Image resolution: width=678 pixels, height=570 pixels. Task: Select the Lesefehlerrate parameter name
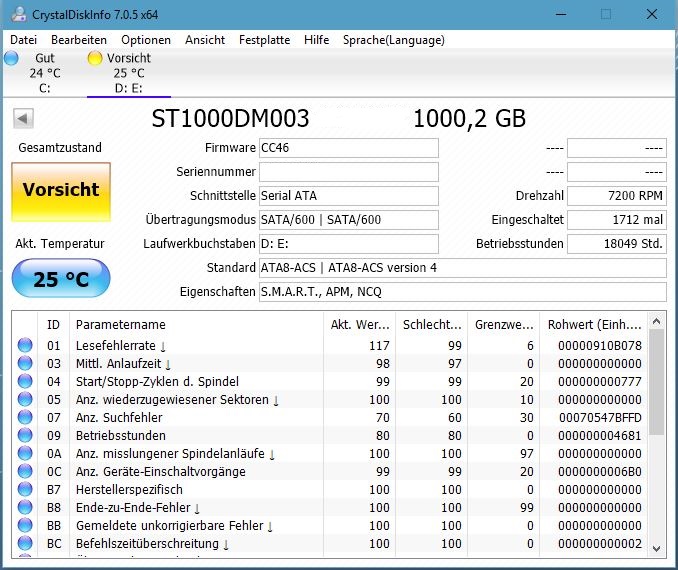click(x=115, y=346)
